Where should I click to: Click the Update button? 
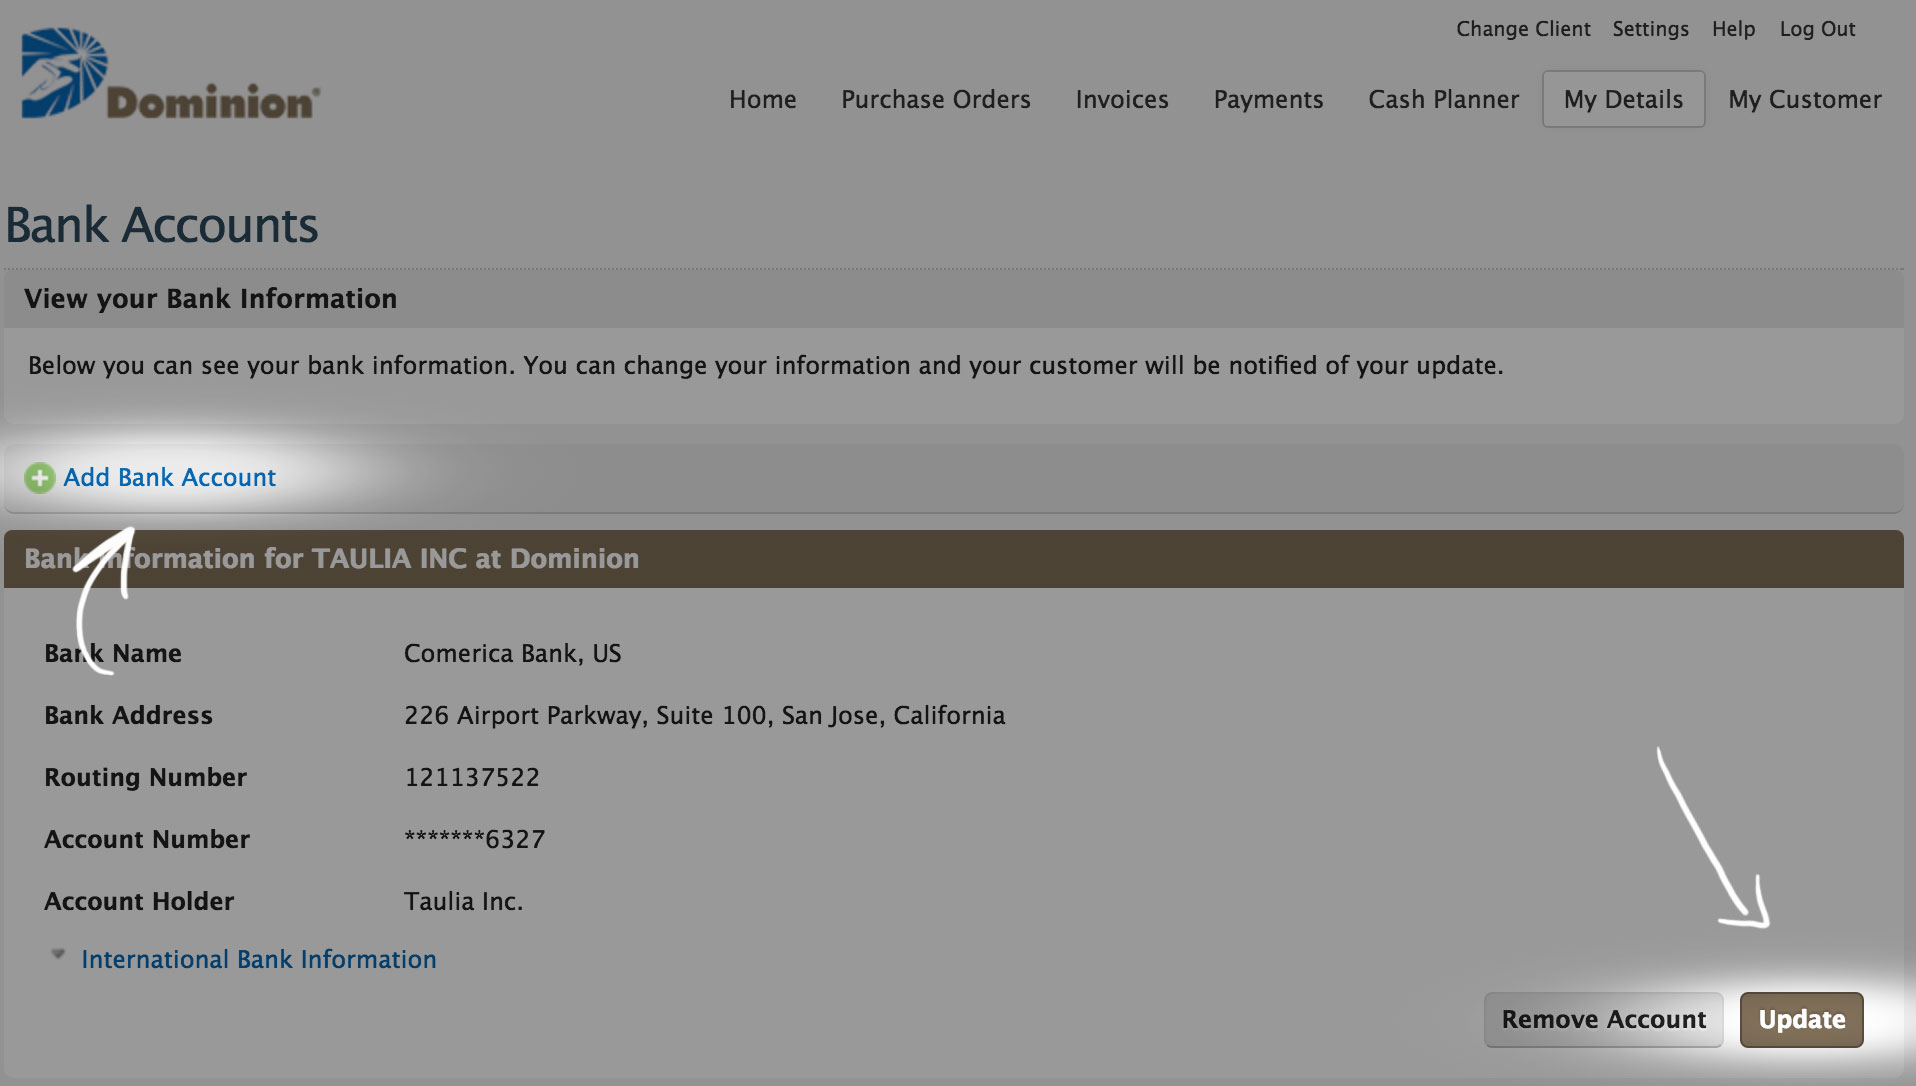(1802, 1019)
